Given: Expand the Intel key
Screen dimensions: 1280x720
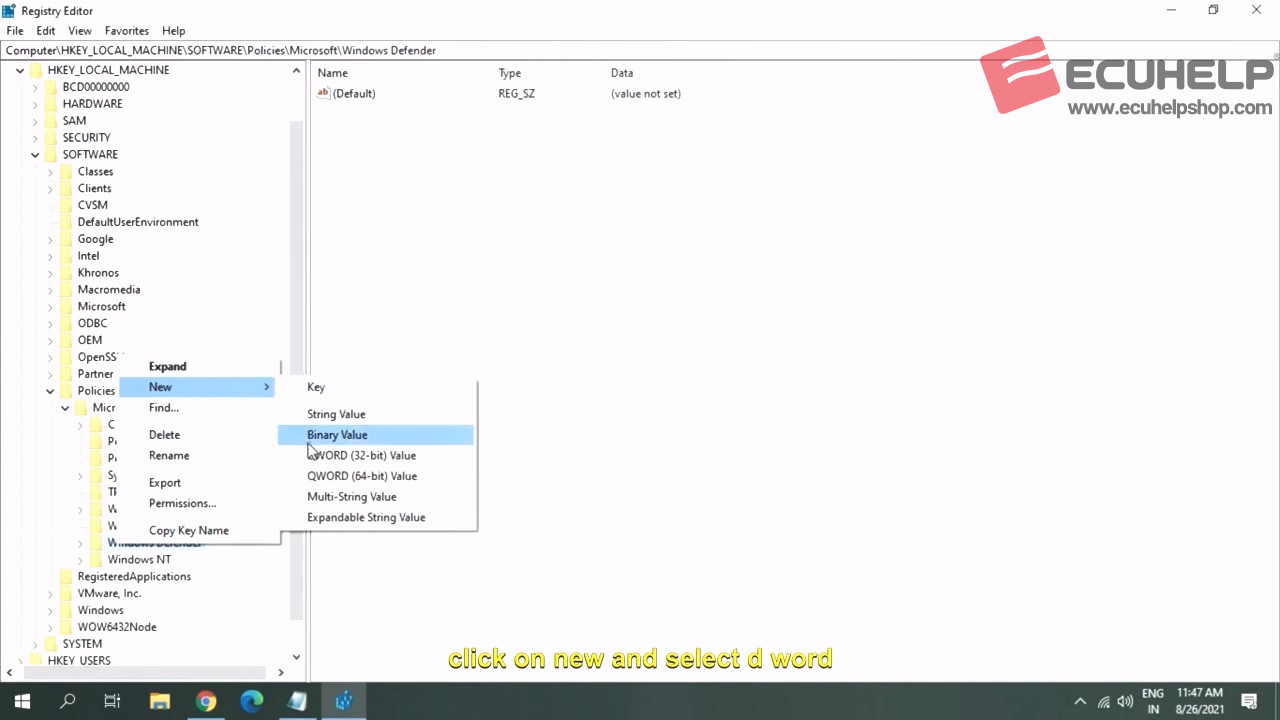Looking at the screenshot, I should [x=50, y=256].
